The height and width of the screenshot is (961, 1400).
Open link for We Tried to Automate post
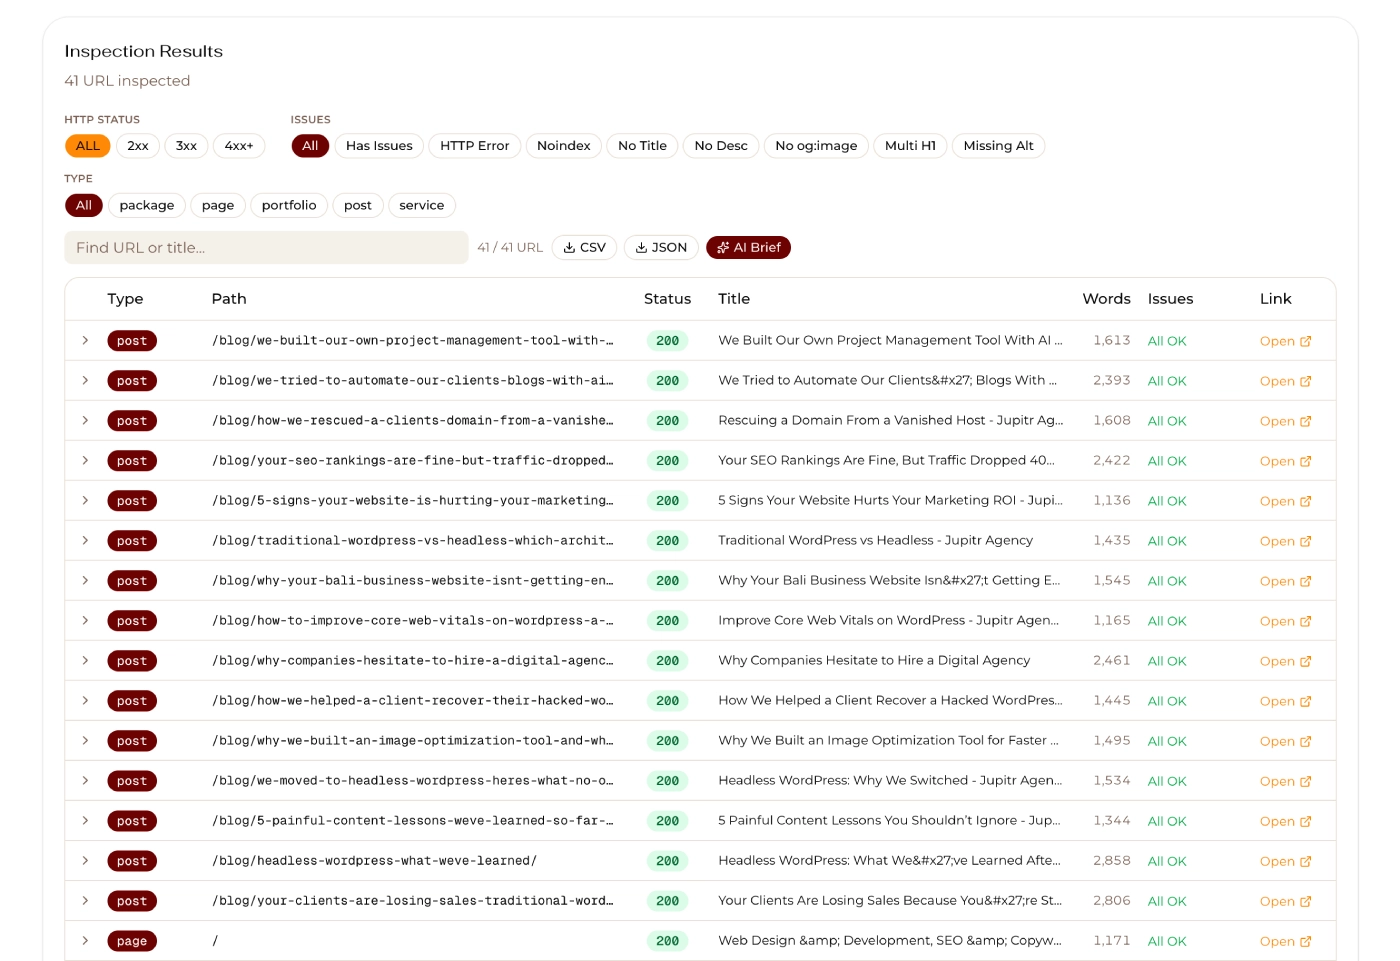coord(1285,381)
